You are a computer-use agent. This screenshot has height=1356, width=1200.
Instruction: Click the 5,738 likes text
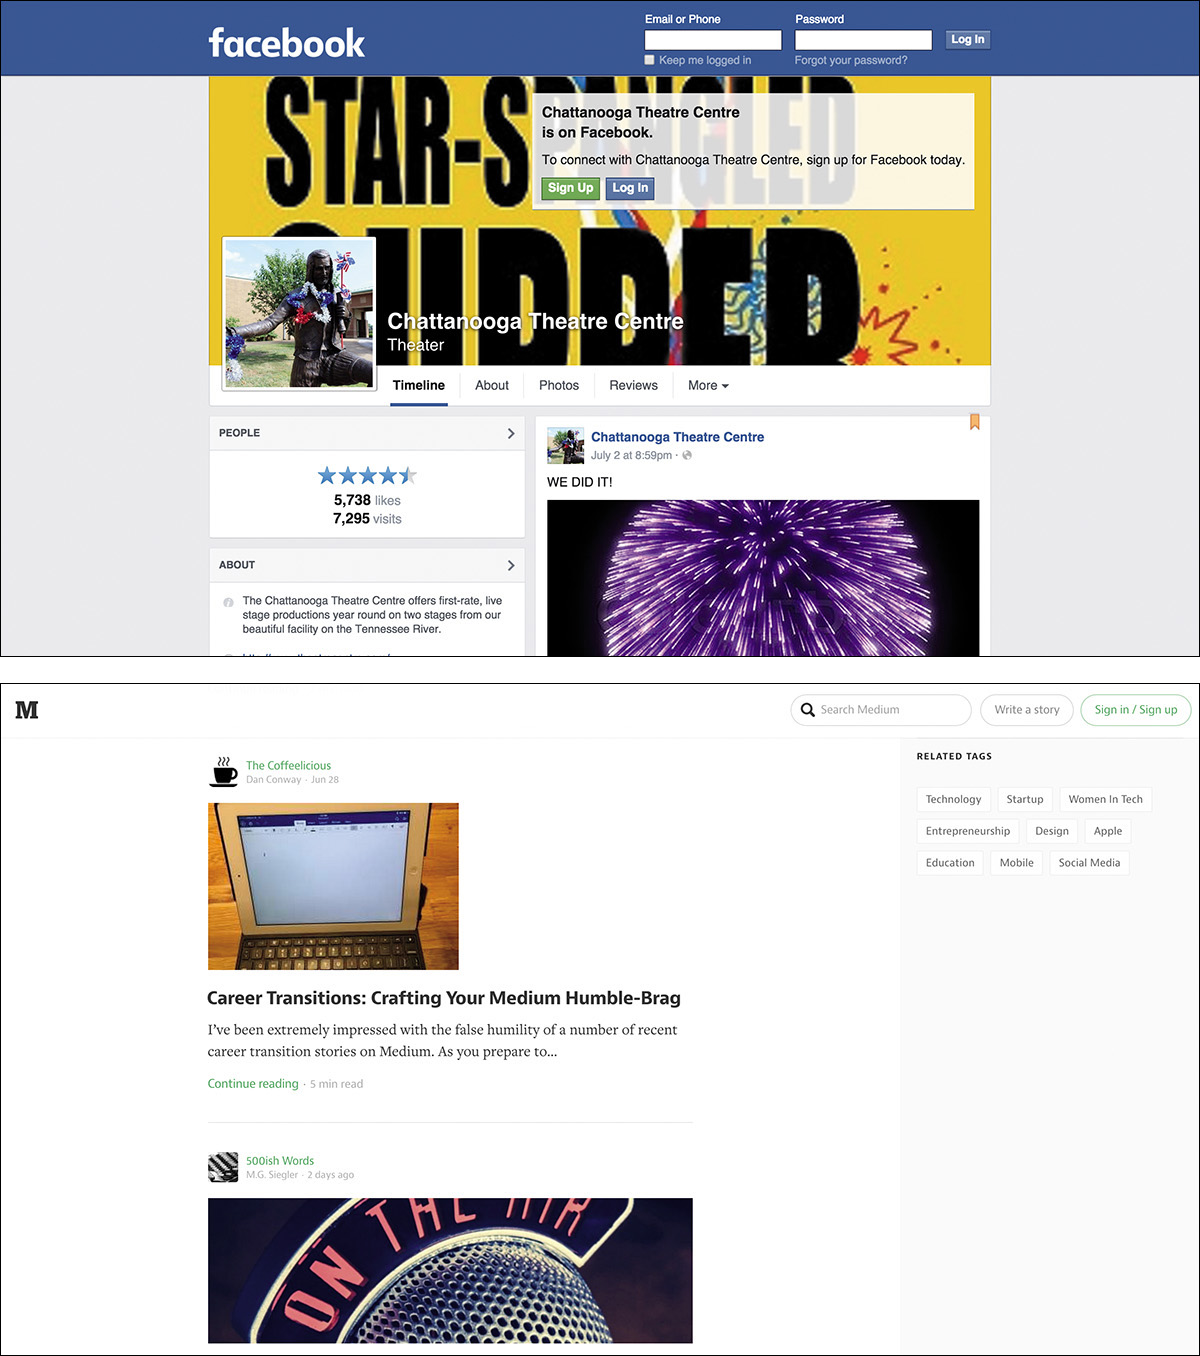pyautogui.click(x=367, y=500)
